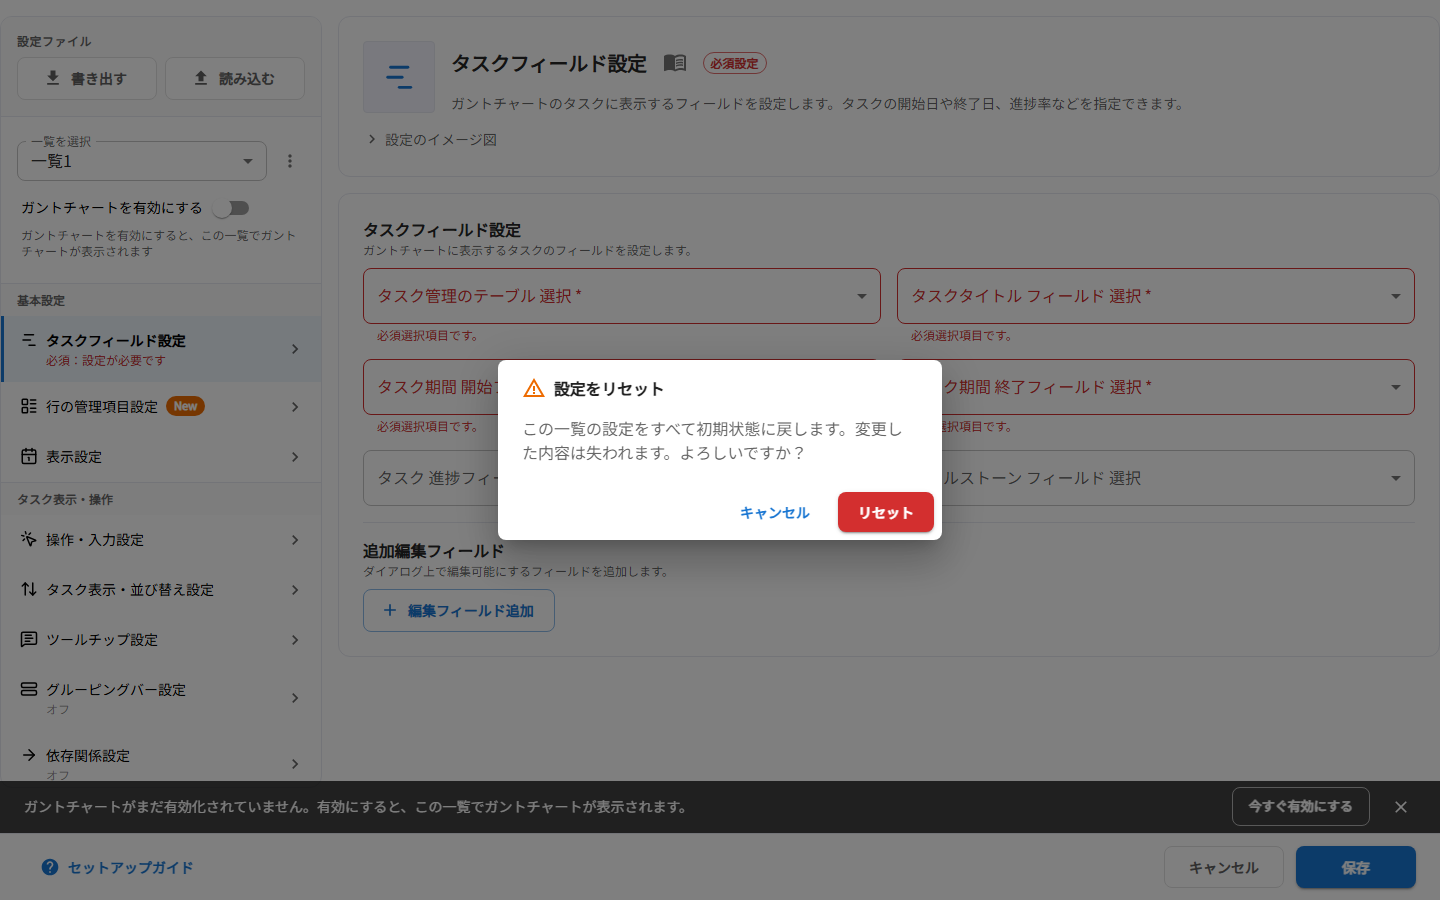Image resolution: width=1440 pixels, height=900 pixels.
Task: Click the red リセット button in dialog
Action: tap(885, 512)
